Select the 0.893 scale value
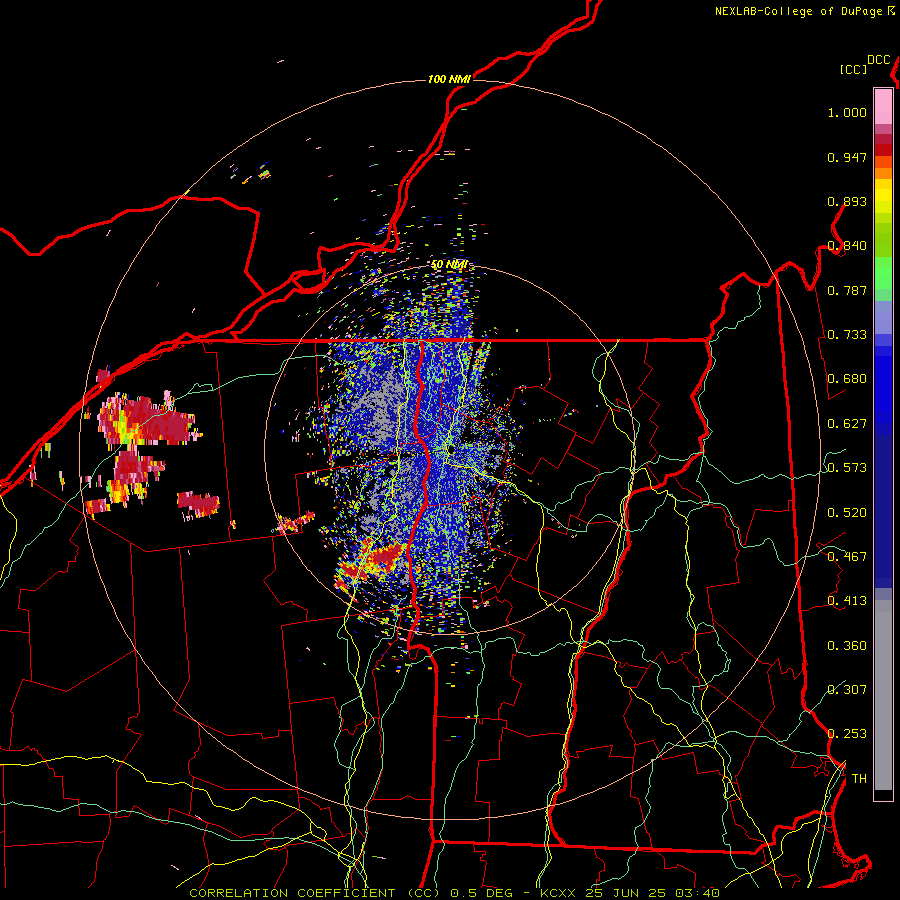This screenshot has height=900, width=900. [x=847, y=201]
